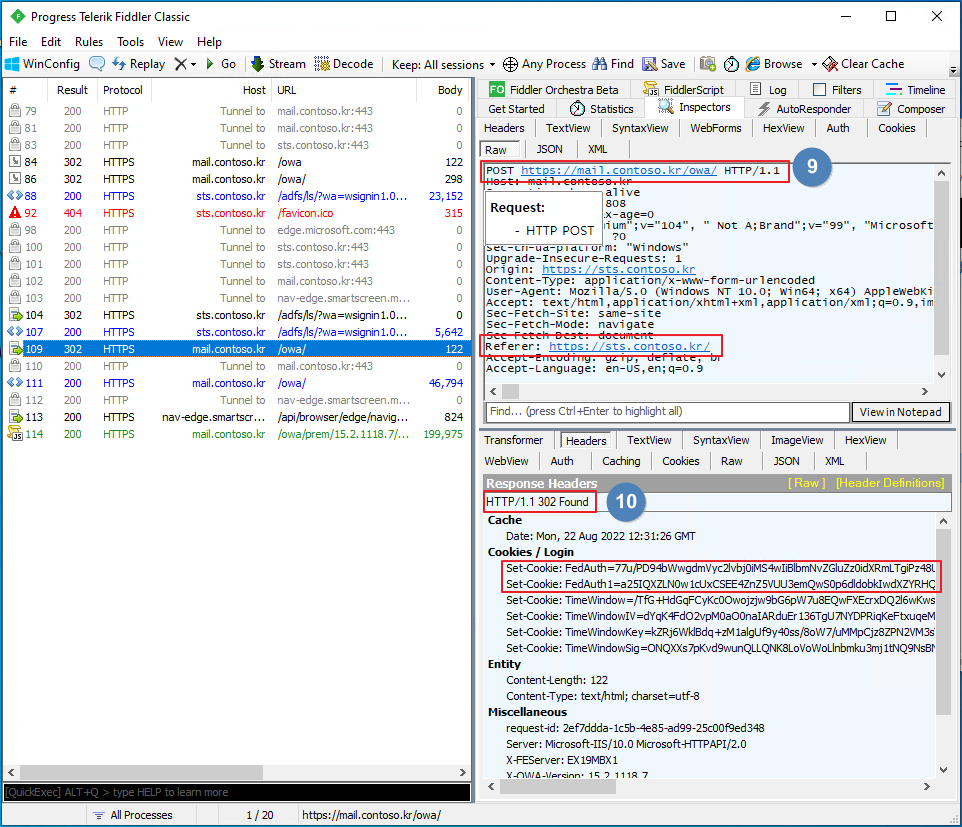Open the Timeline tab

pyautogui.click(x=916, y=90)
